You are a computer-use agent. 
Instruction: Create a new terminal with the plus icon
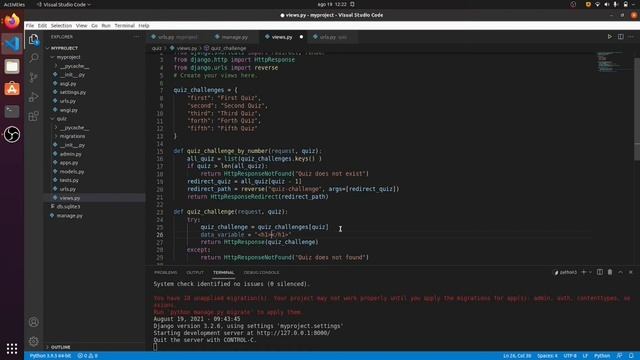click(x=583, y=272)
